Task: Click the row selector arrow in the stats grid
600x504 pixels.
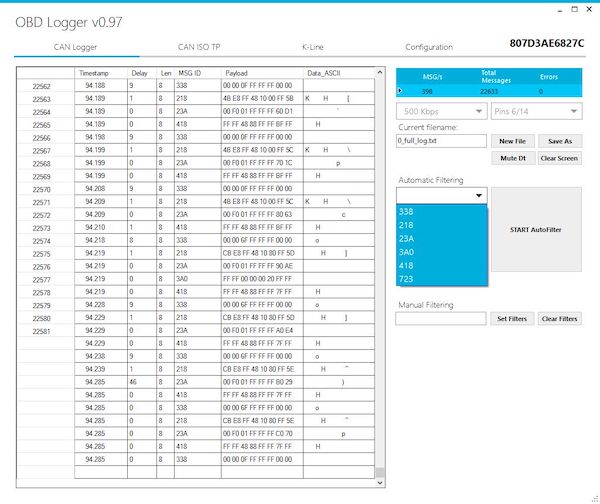Action: click(400, 91)
